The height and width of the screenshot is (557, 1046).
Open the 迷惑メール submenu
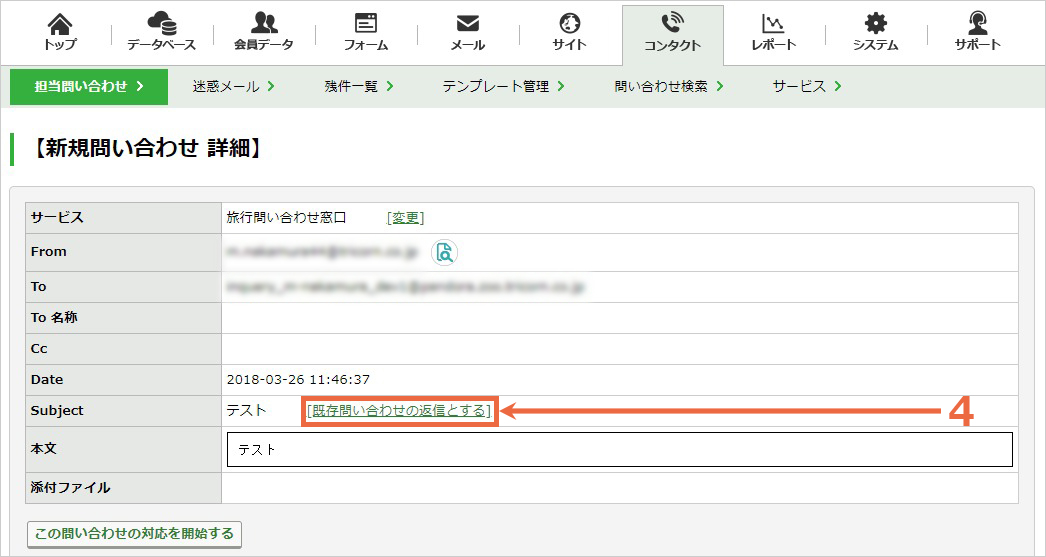(233, 87)
